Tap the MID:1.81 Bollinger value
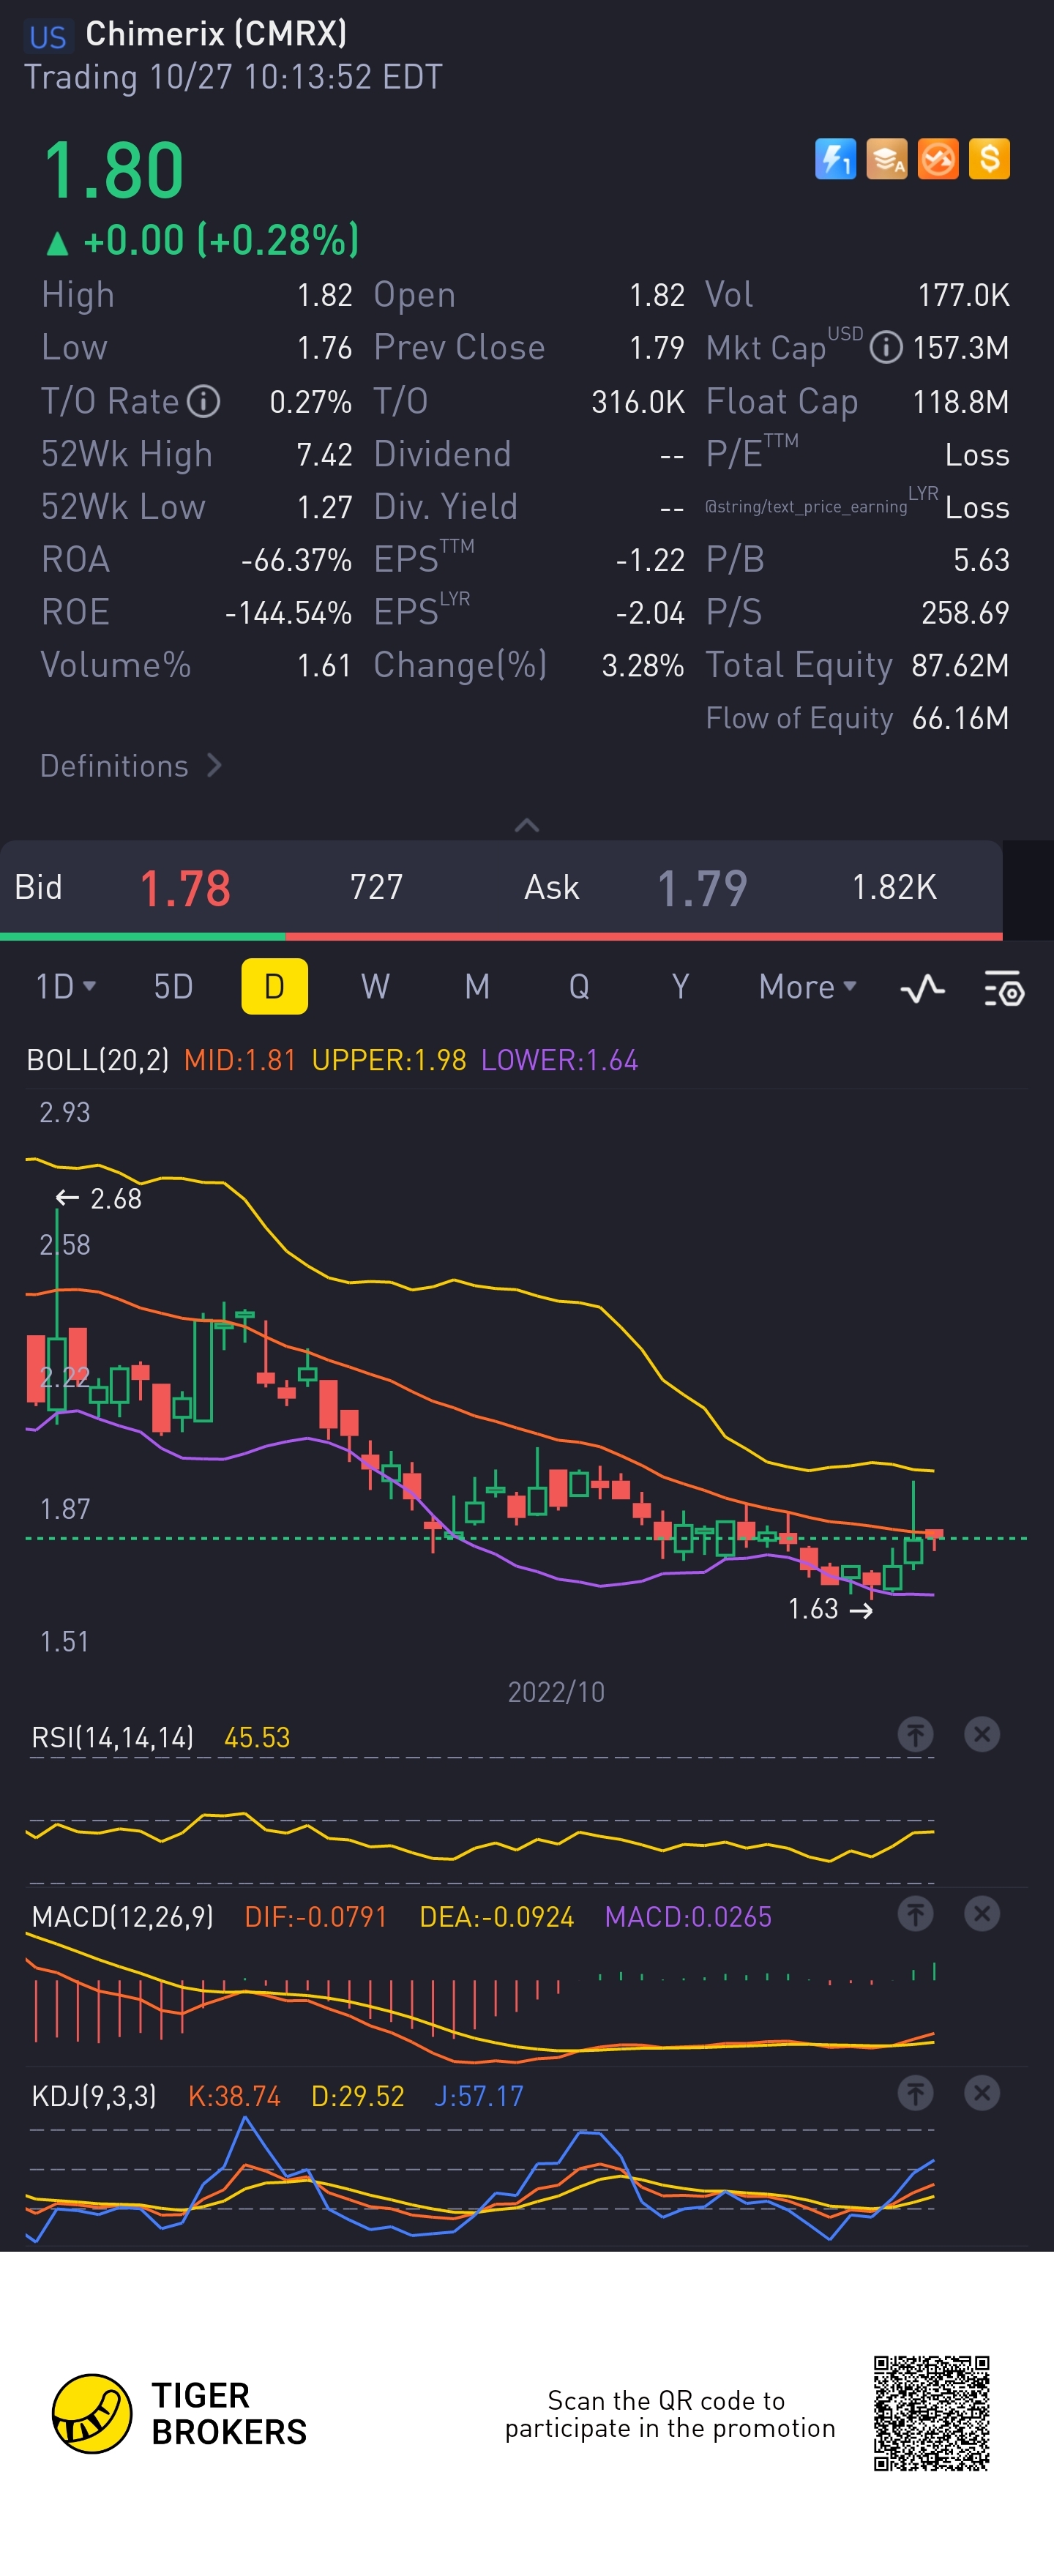1054x2576 pixels. [240, 1060]
